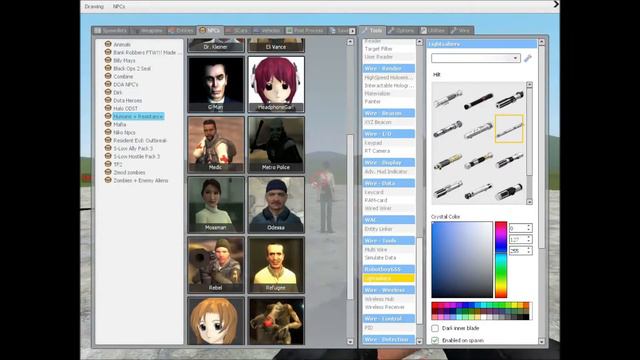
Task: Spawn the Dr. Kleiner NPC icon
Action: click(x=216, y=45)
